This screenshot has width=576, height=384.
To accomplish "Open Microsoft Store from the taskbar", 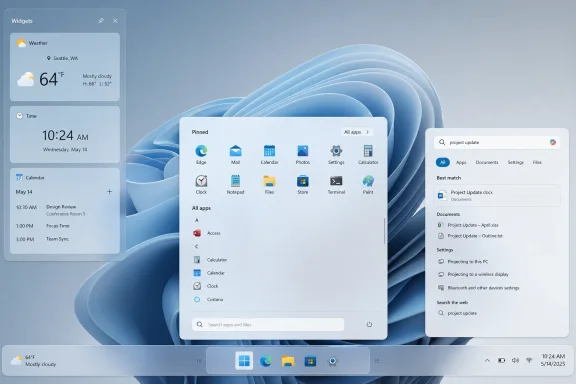I will (x=310, y=361).
